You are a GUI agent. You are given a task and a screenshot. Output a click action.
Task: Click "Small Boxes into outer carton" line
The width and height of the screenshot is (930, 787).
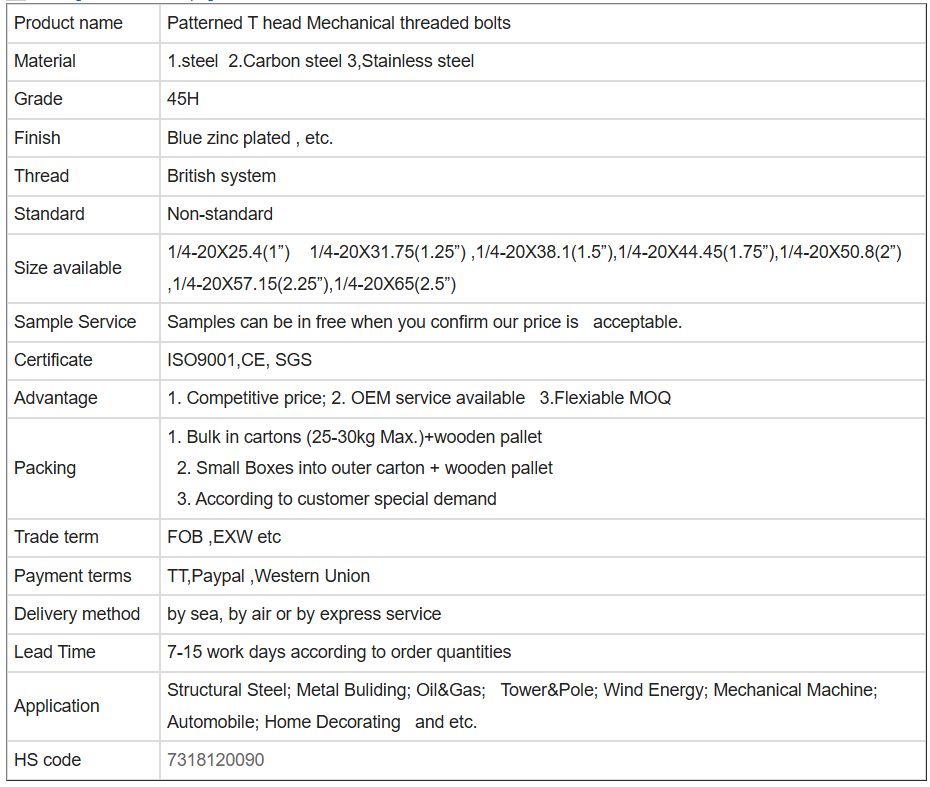(365, 468)
